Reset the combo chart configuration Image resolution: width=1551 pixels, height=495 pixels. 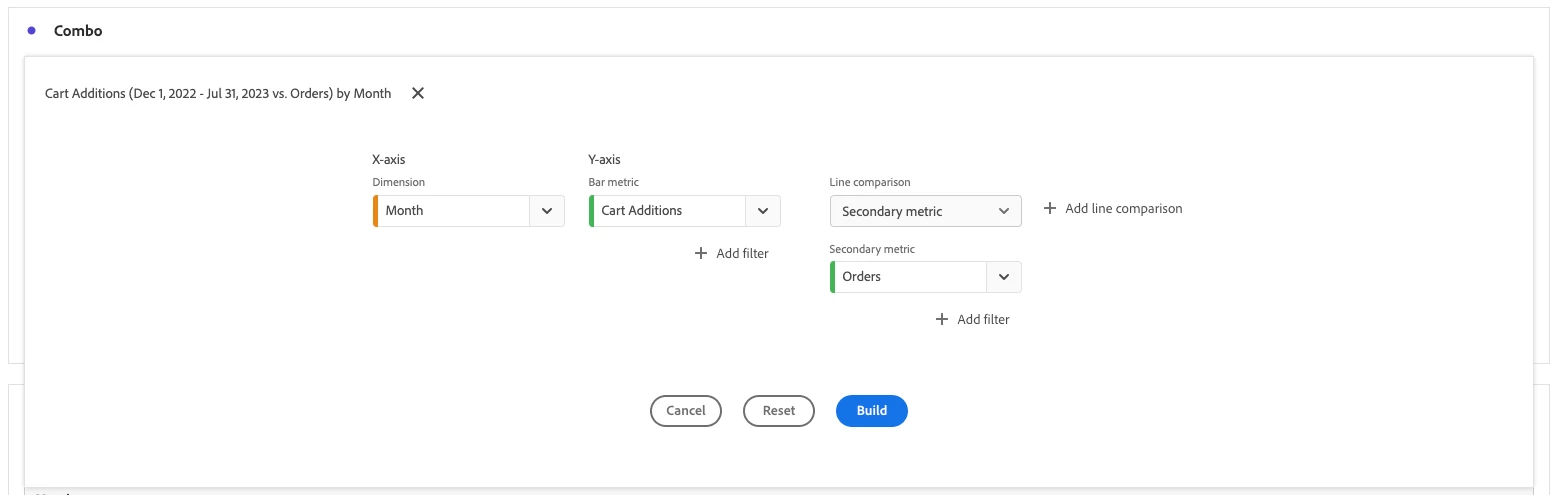pyautogui.click(x=779, y=410)
